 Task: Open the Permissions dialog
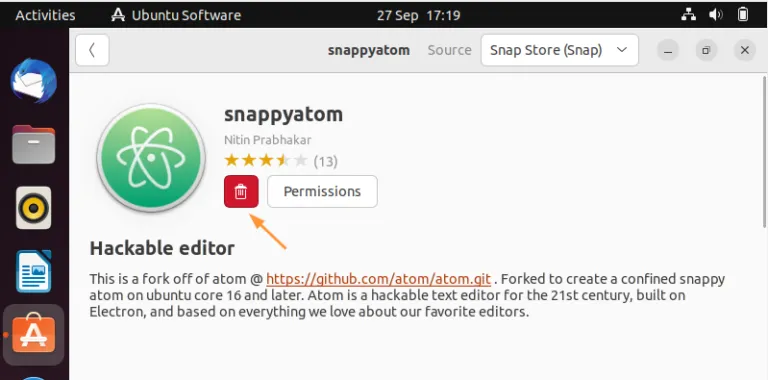click(322, 191)
